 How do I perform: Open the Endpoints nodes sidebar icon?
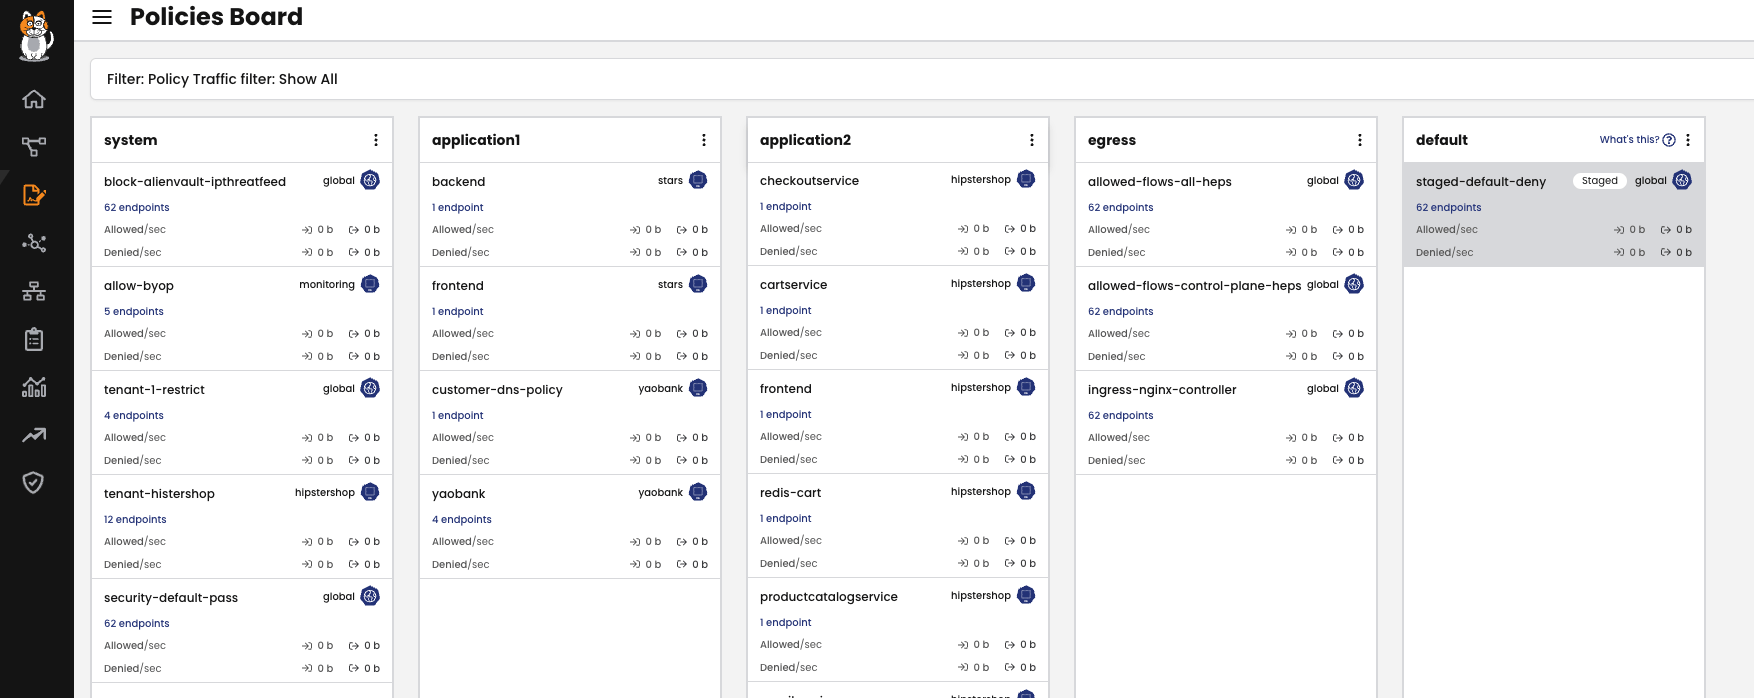(34, 243)
